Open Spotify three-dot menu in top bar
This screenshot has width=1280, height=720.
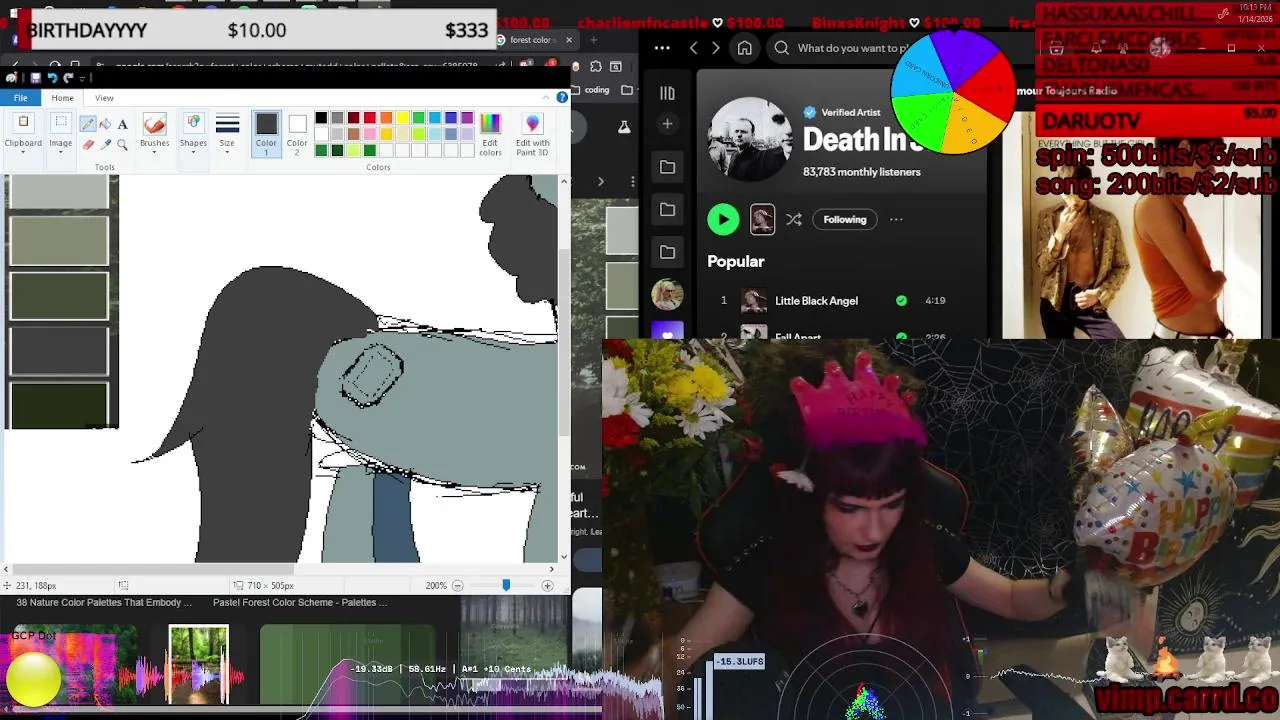662,48
